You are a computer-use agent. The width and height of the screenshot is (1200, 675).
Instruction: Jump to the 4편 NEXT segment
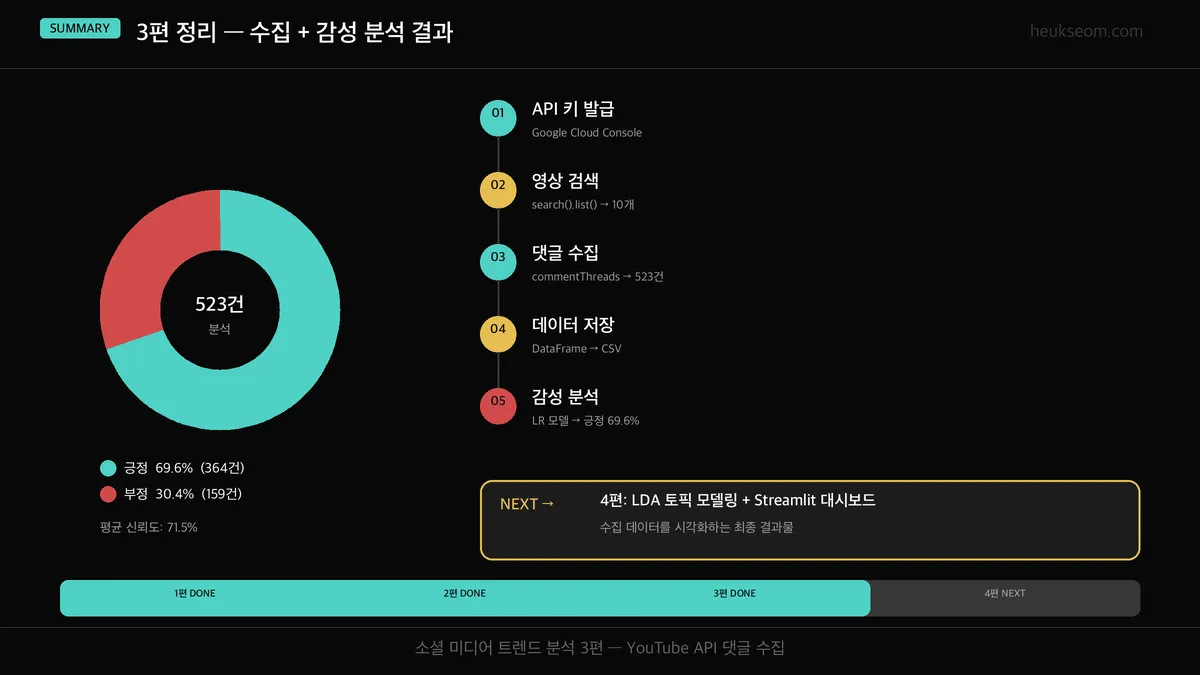click(x=1005, y=594)
